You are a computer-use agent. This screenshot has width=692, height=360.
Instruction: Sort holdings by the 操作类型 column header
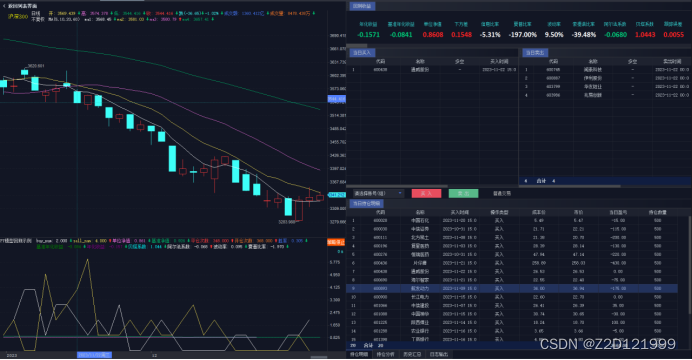(499, 212)
